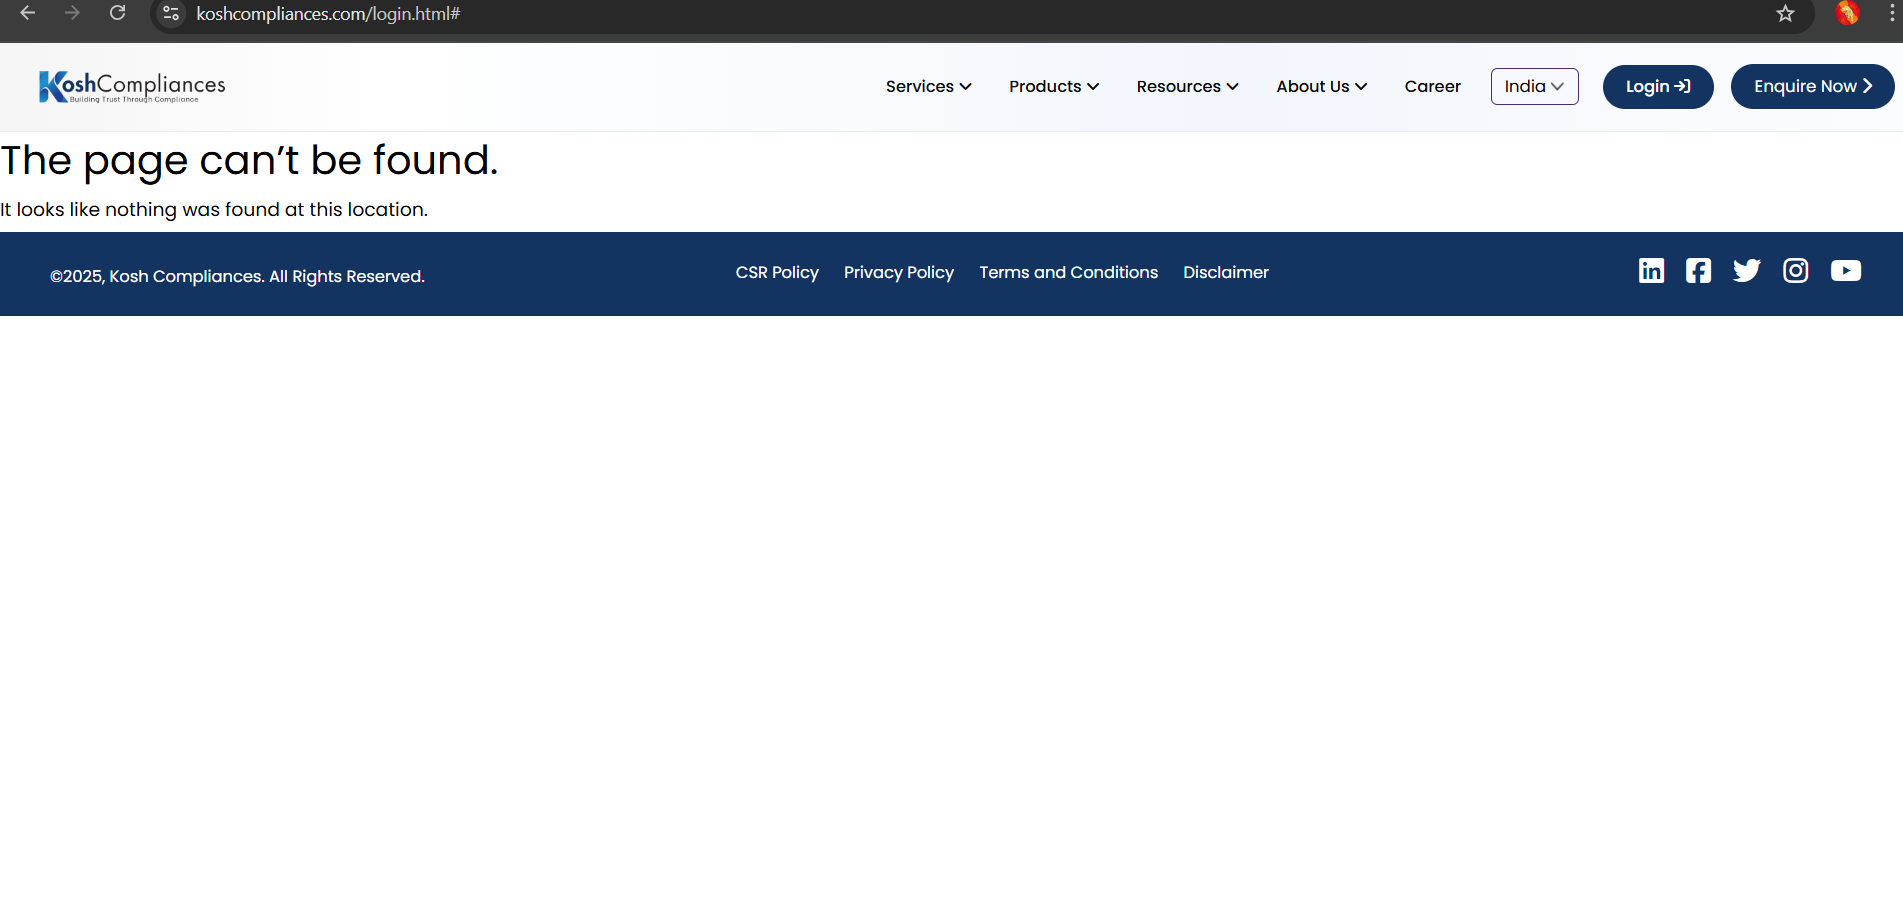
Task: Open the YouTube footer icon
Action: point(1845,271)
